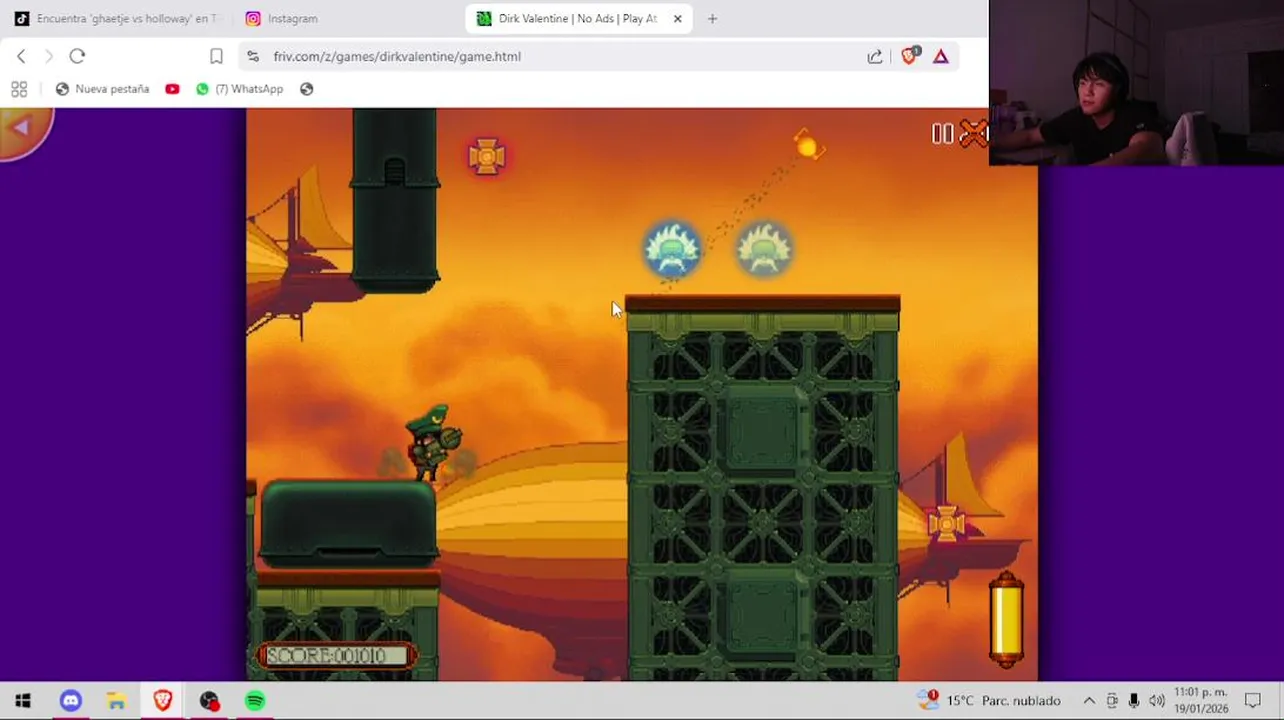Image resolution: width=1284 pixels, height=720 pixels.
Task: Pause the game with the pause icon
Action: point(942,134)
